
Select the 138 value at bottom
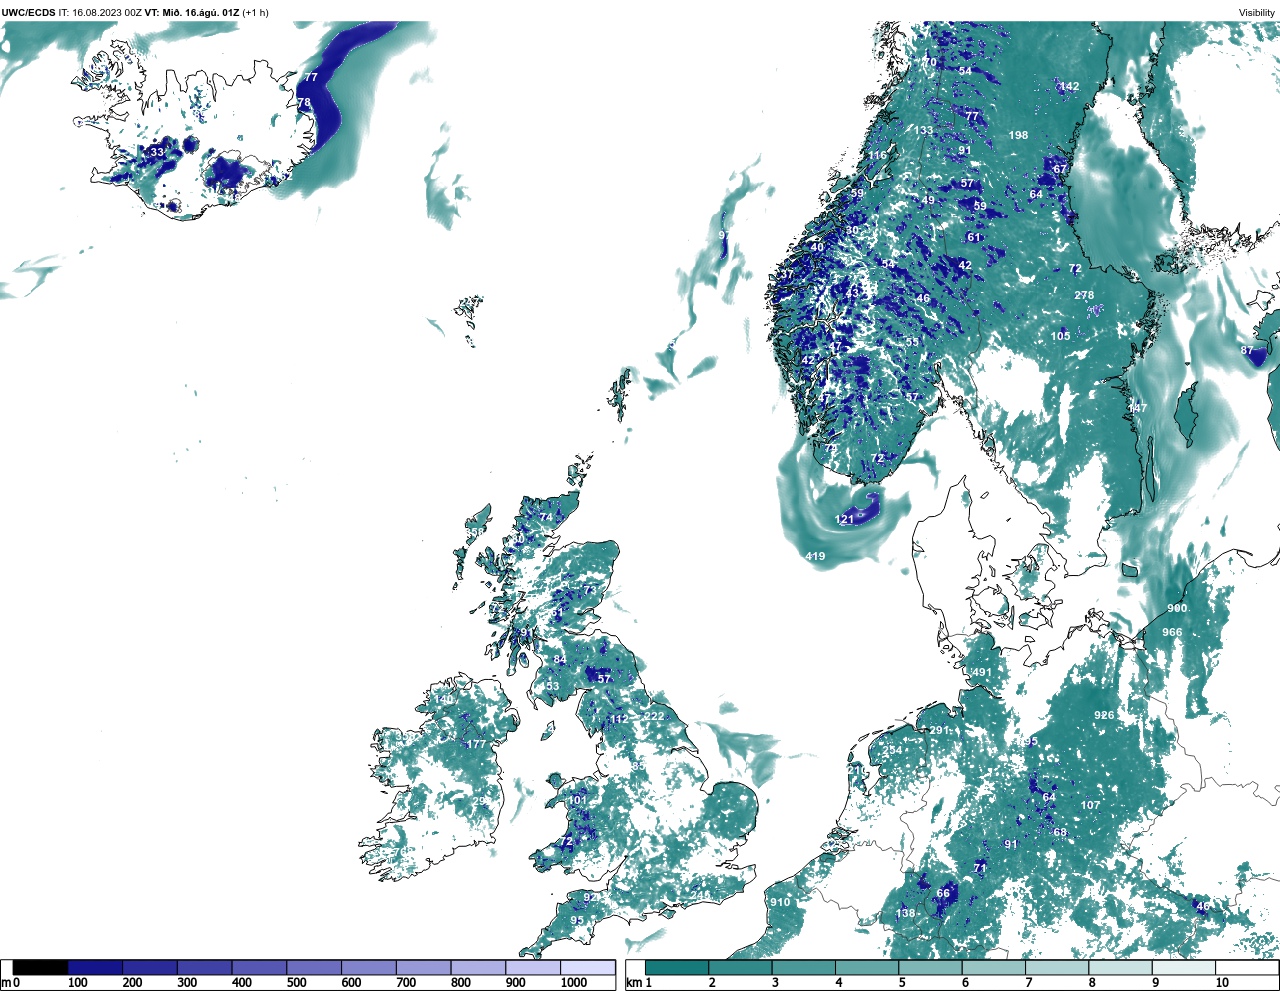click(x=905, y=913)
